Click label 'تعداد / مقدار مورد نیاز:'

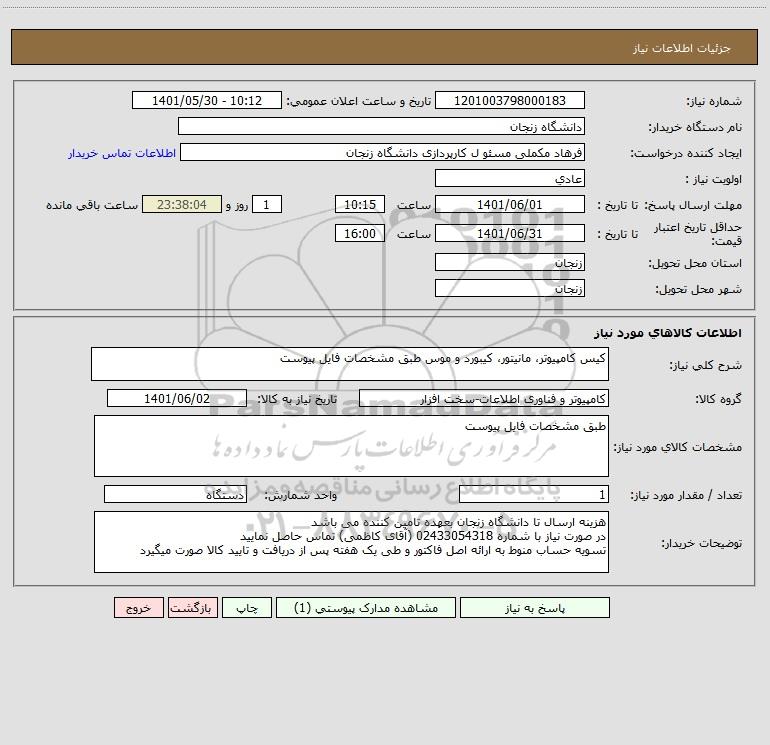click(x=686, y=496)
